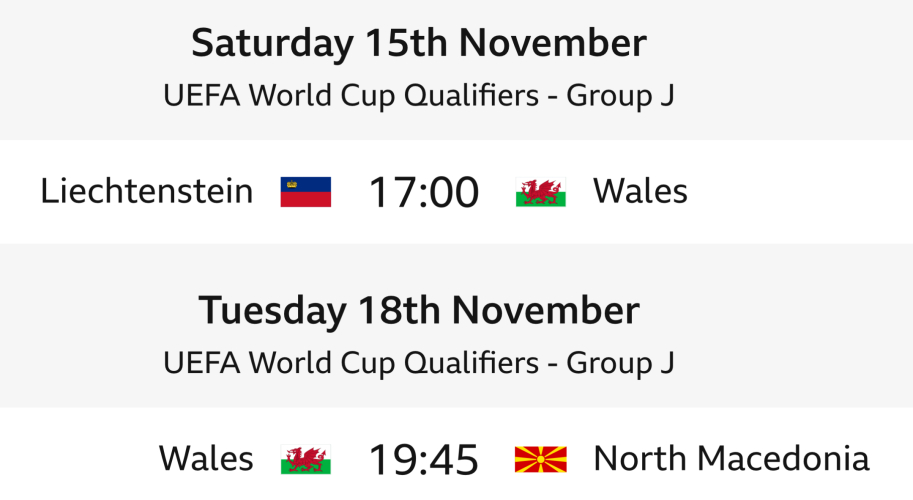The width and height of the screenshot is (913, 500).
Task: Open the North Macedonia team name
Action: pyautogui.click(x=731, y=459)
